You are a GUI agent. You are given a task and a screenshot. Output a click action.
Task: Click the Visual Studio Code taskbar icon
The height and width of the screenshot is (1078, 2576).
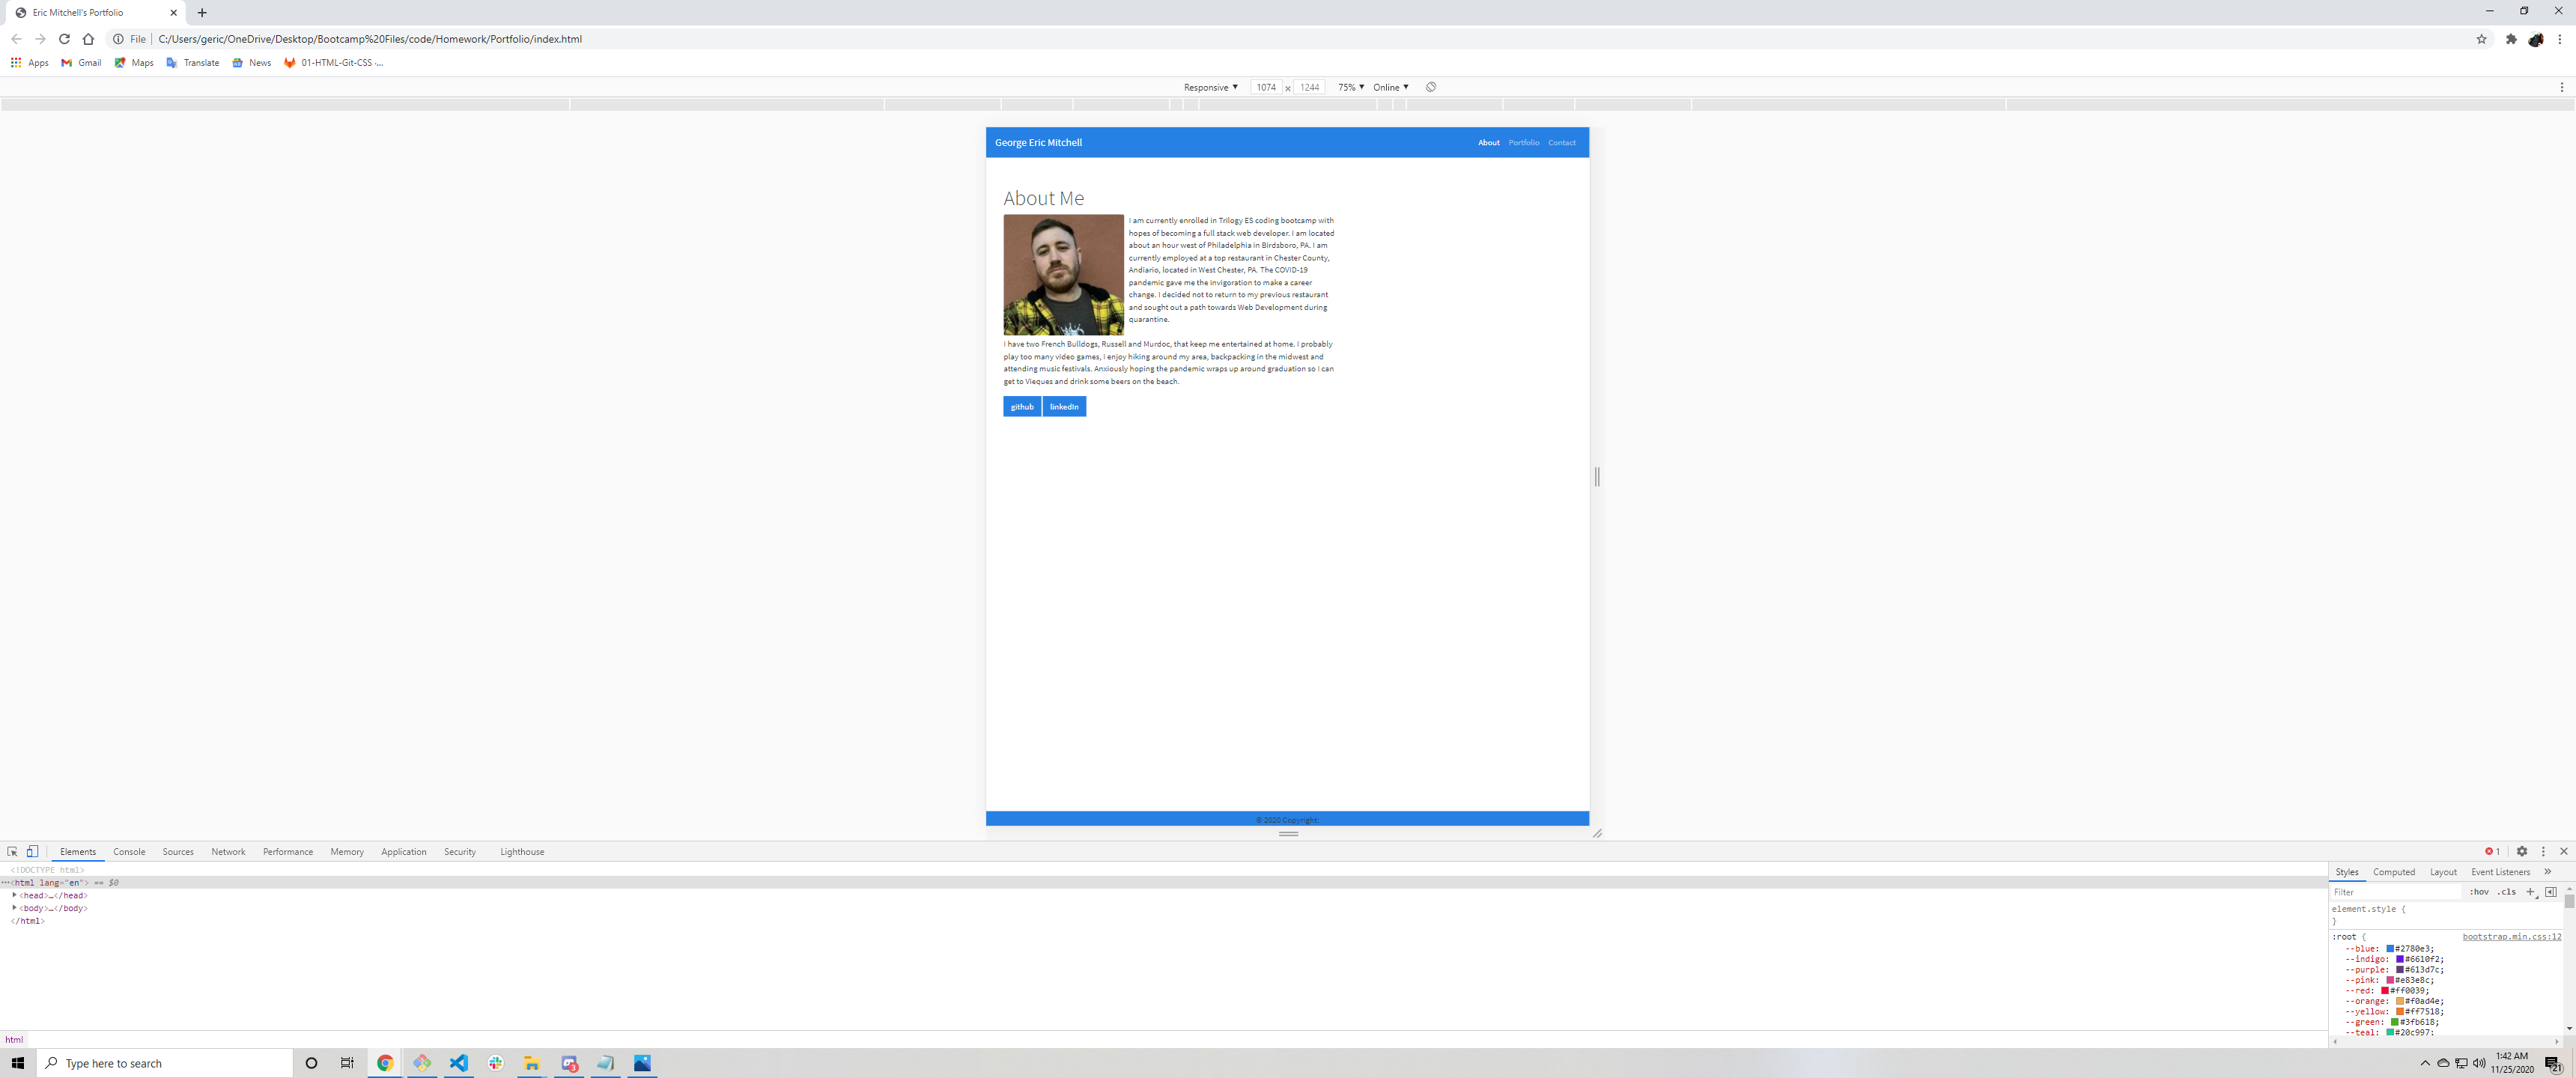[458, 1063]
